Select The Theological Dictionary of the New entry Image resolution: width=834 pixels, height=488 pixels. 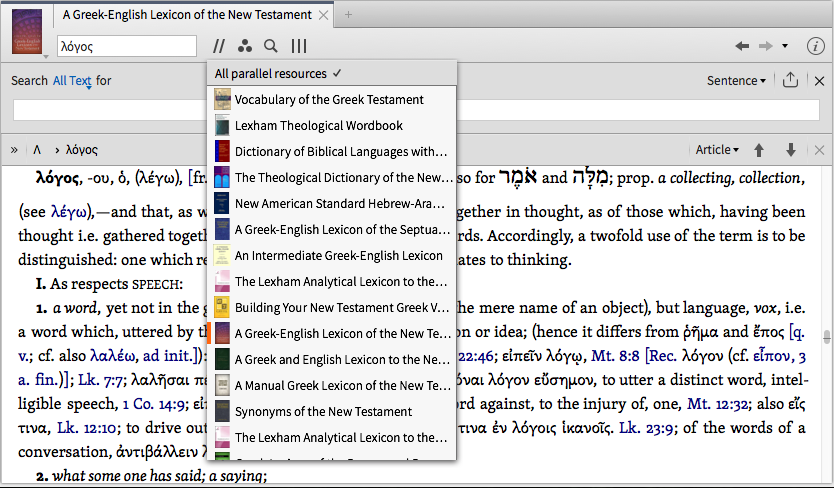[x=331, y=178]
